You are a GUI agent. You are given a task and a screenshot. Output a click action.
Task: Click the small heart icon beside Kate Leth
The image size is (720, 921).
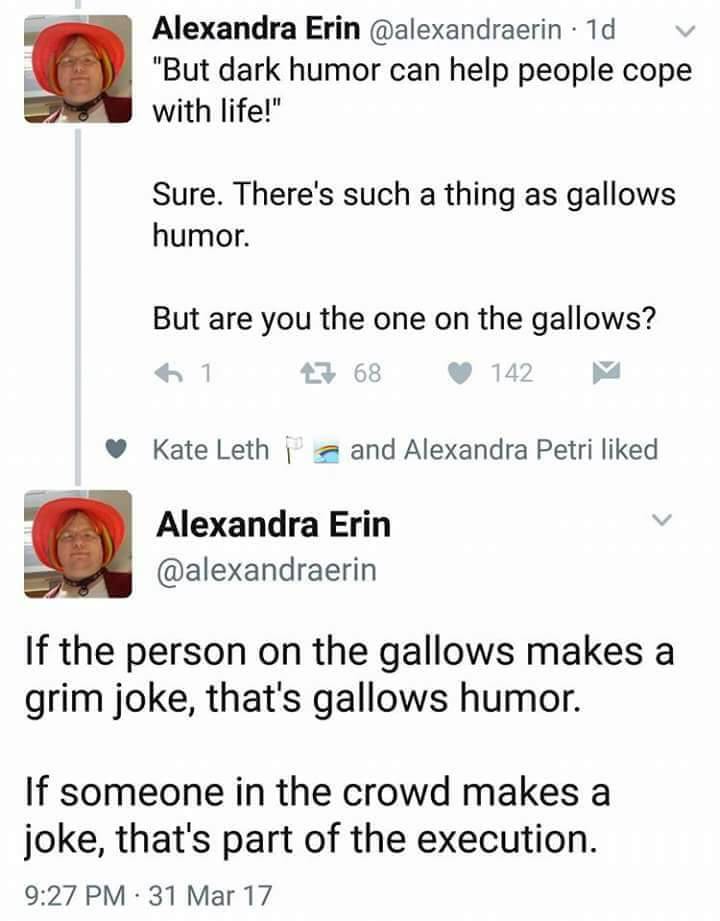tap(116, 450)
